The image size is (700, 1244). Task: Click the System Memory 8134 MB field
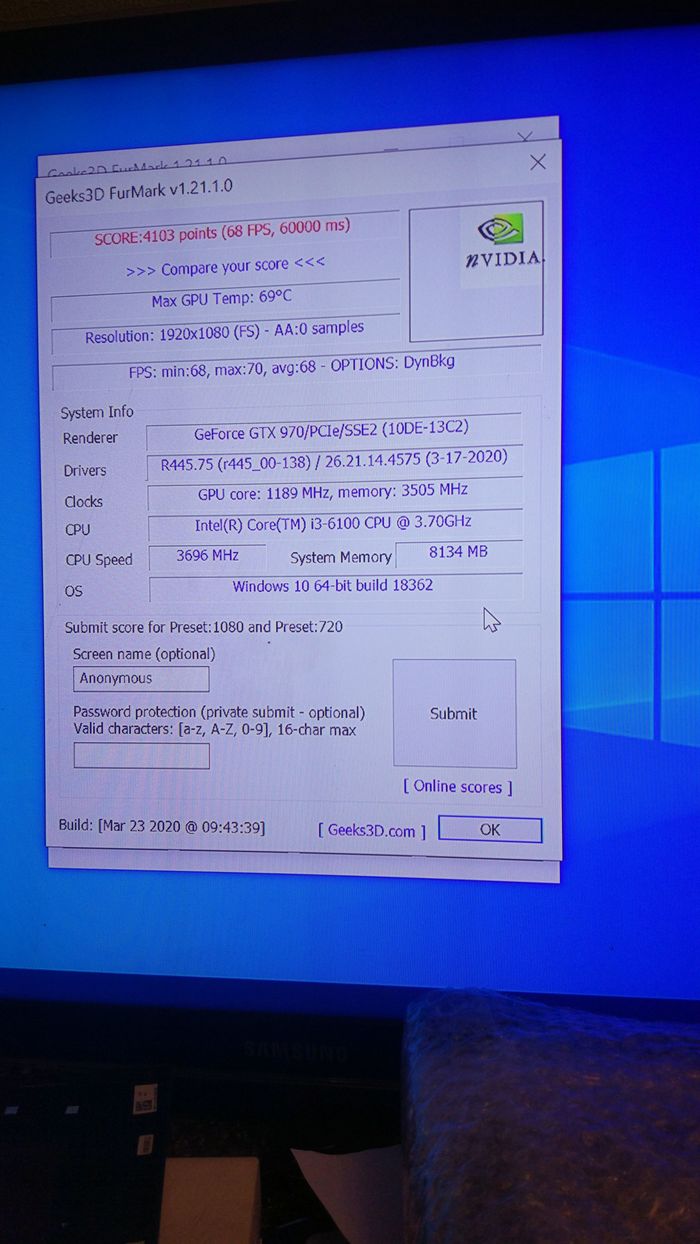tap(458, 552)
